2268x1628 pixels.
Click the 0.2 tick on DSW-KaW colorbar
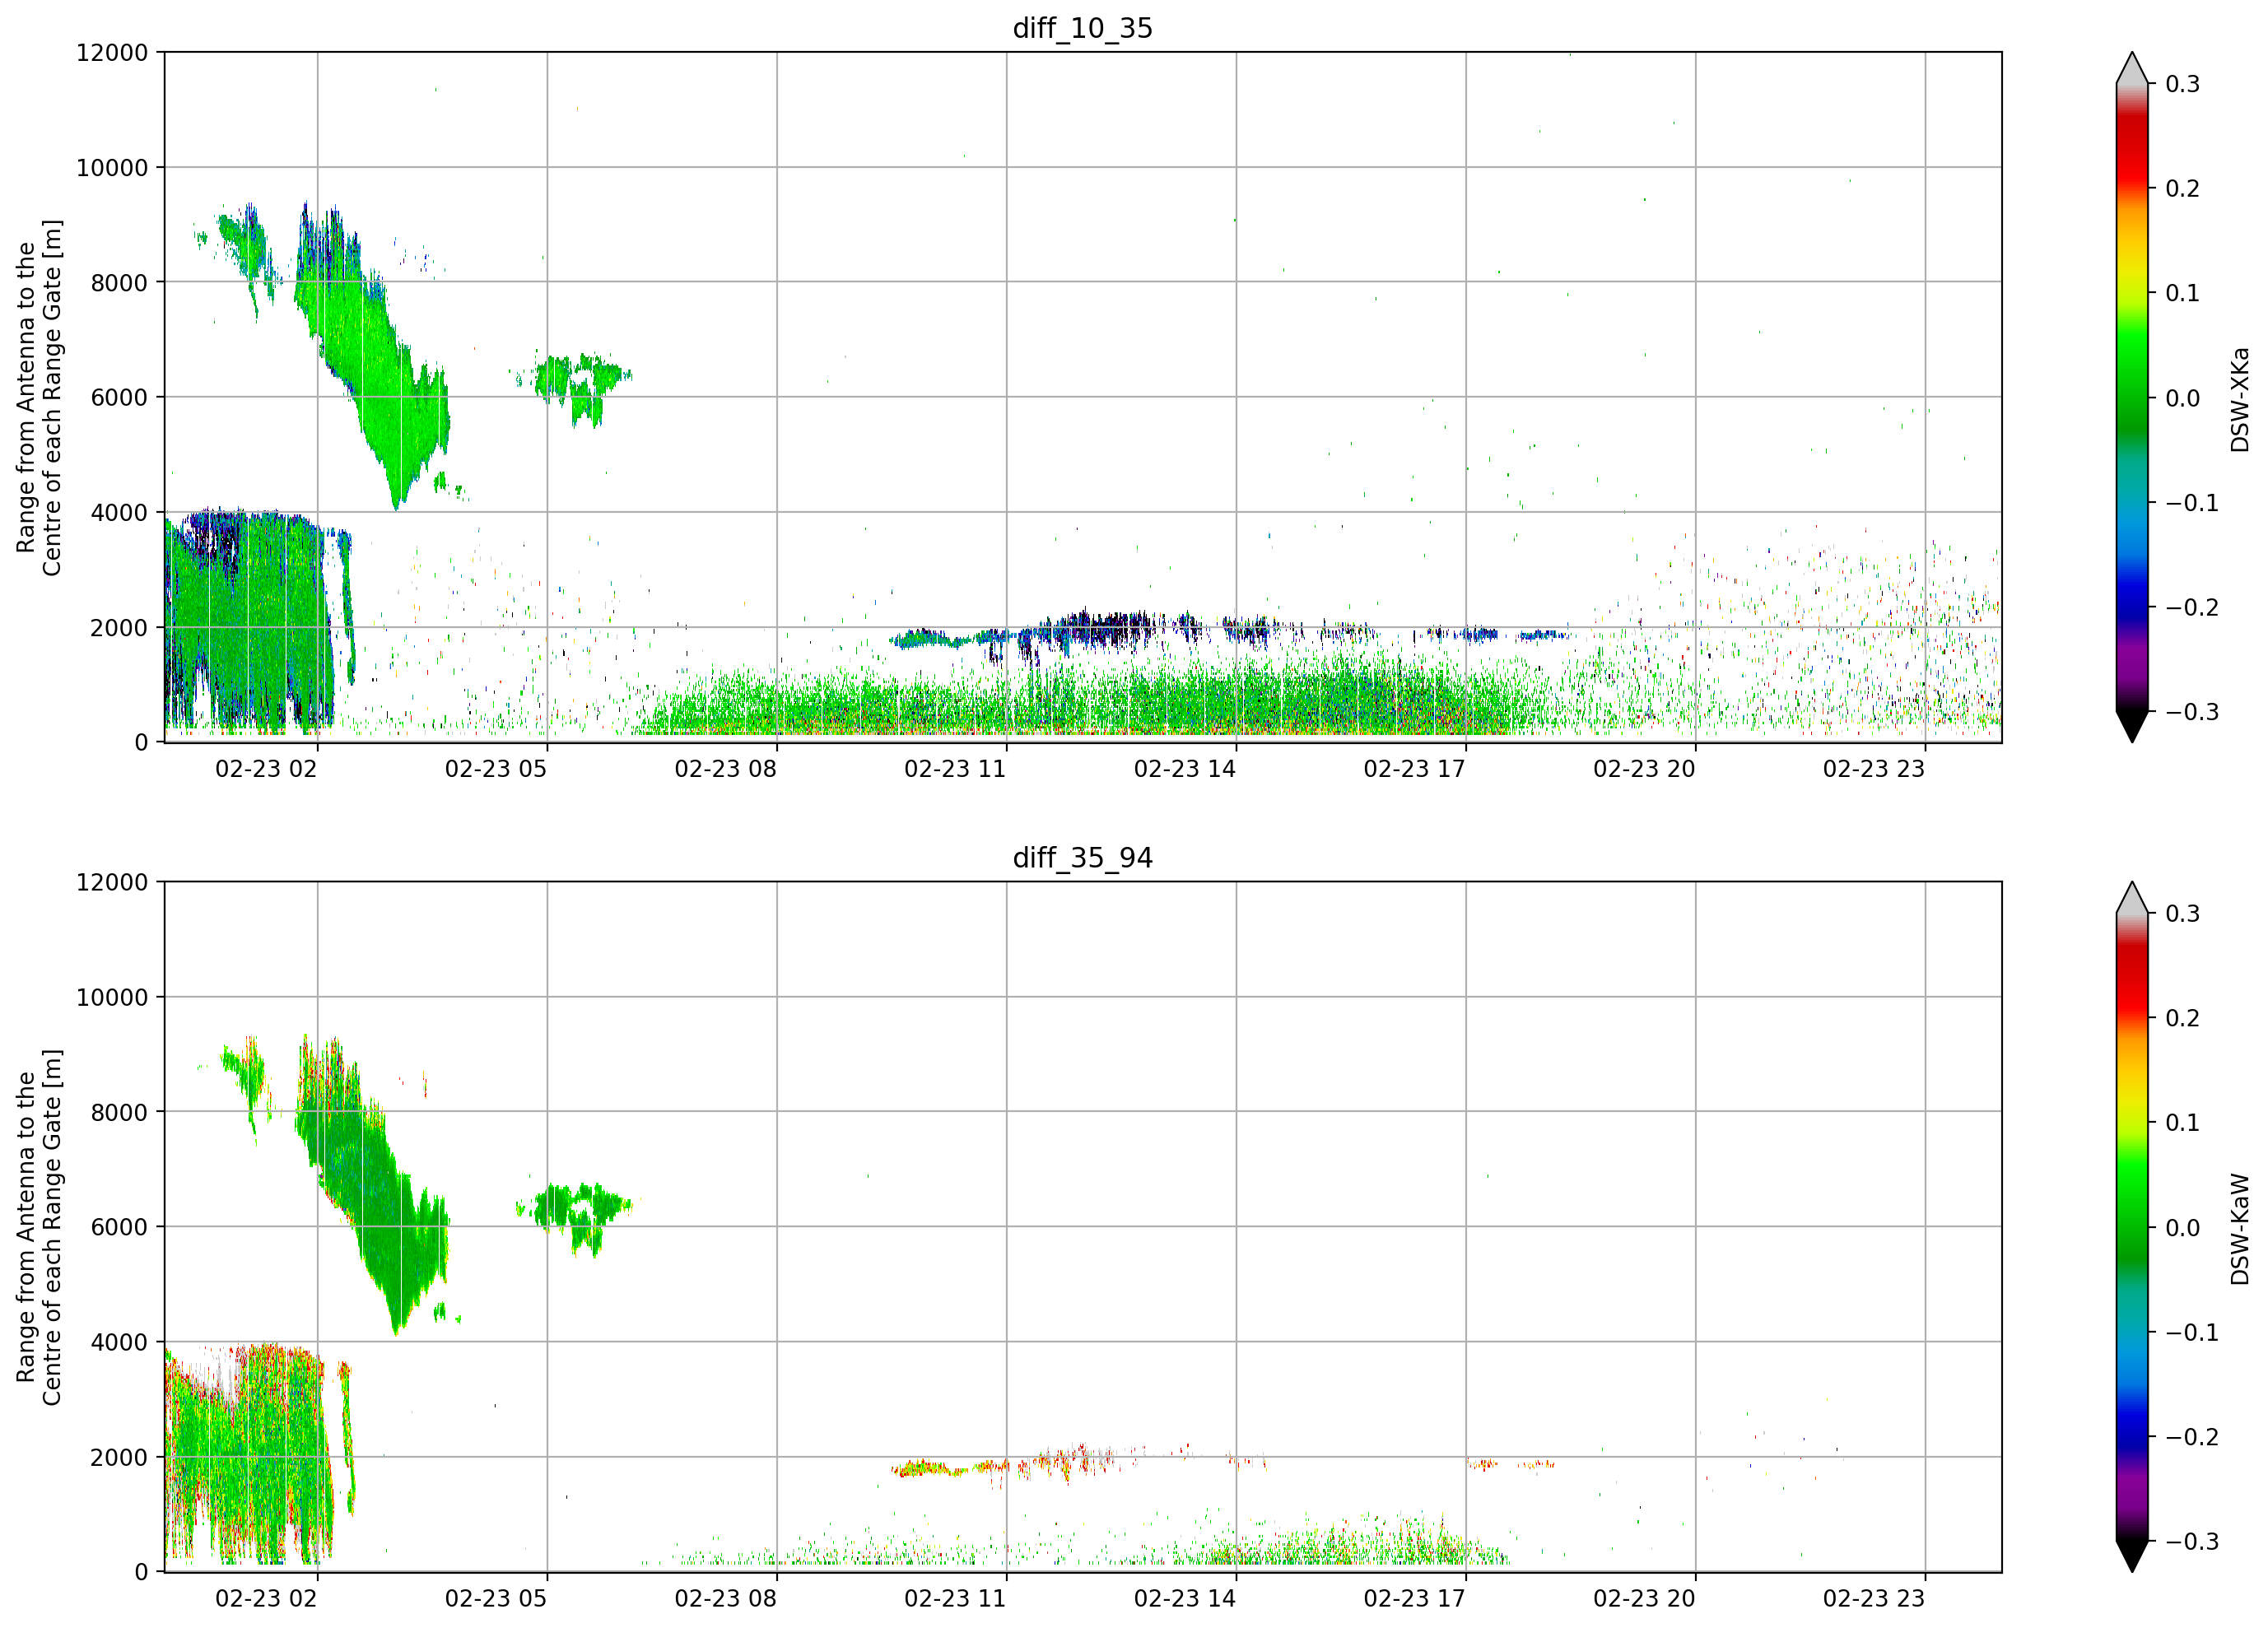2182,1019
